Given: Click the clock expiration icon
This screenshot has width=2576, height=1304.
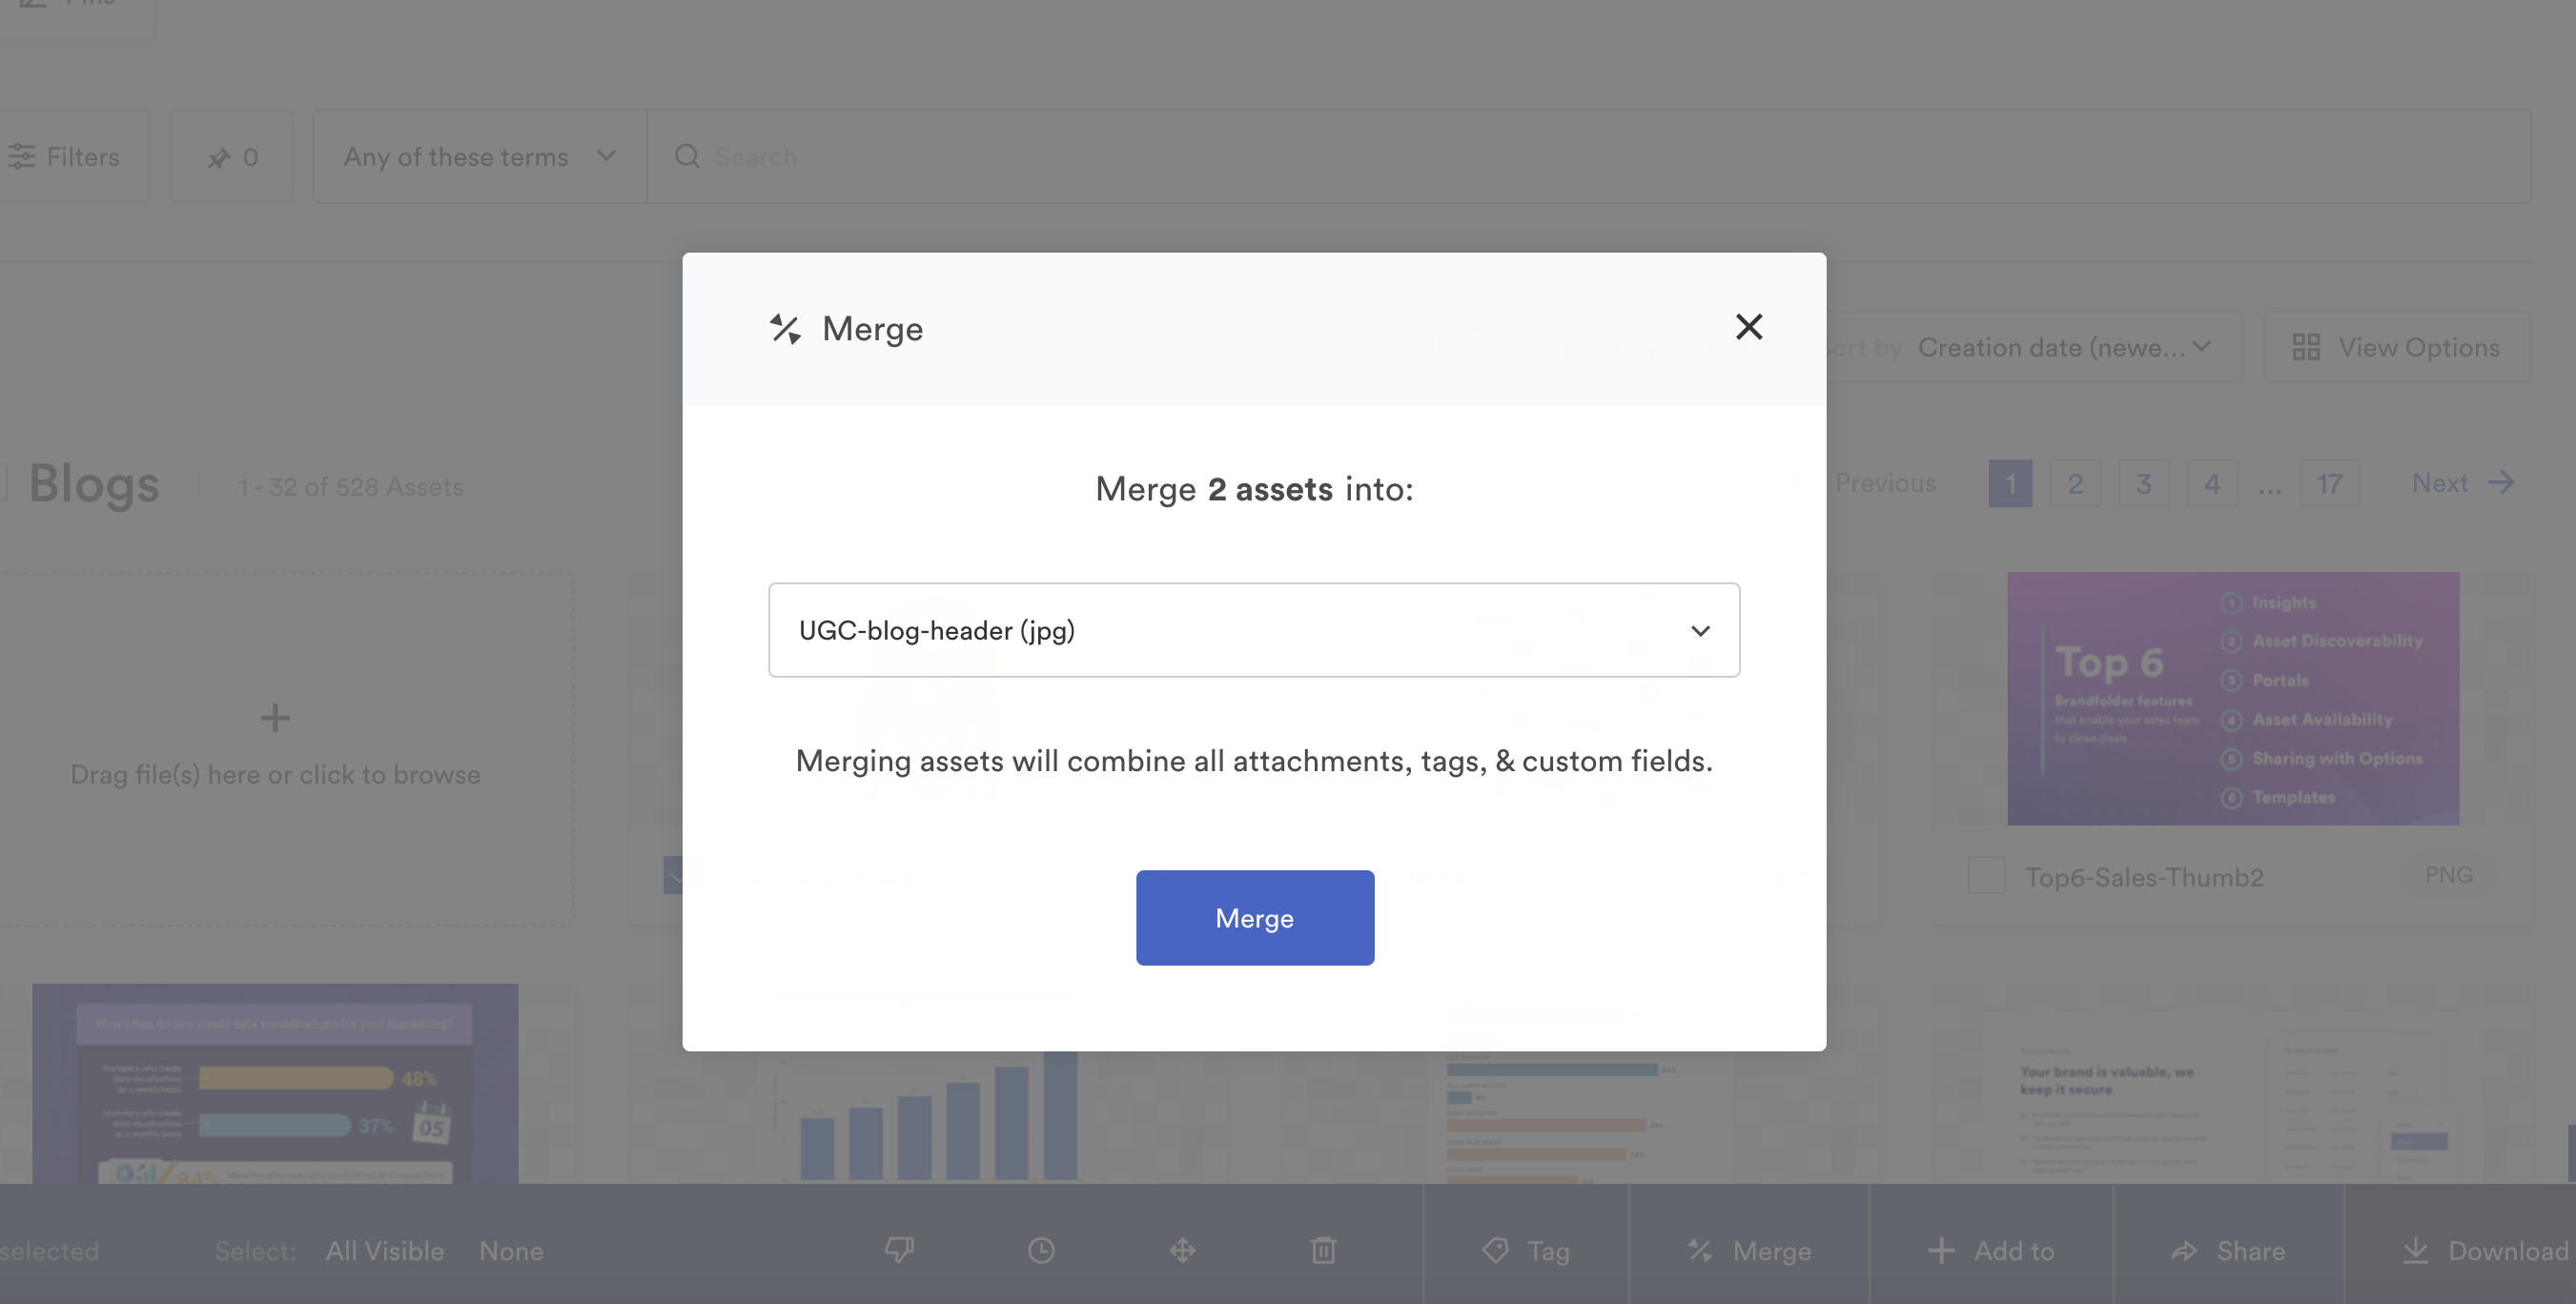Looking at the screenshot, I should [x=1041, y=1250].
